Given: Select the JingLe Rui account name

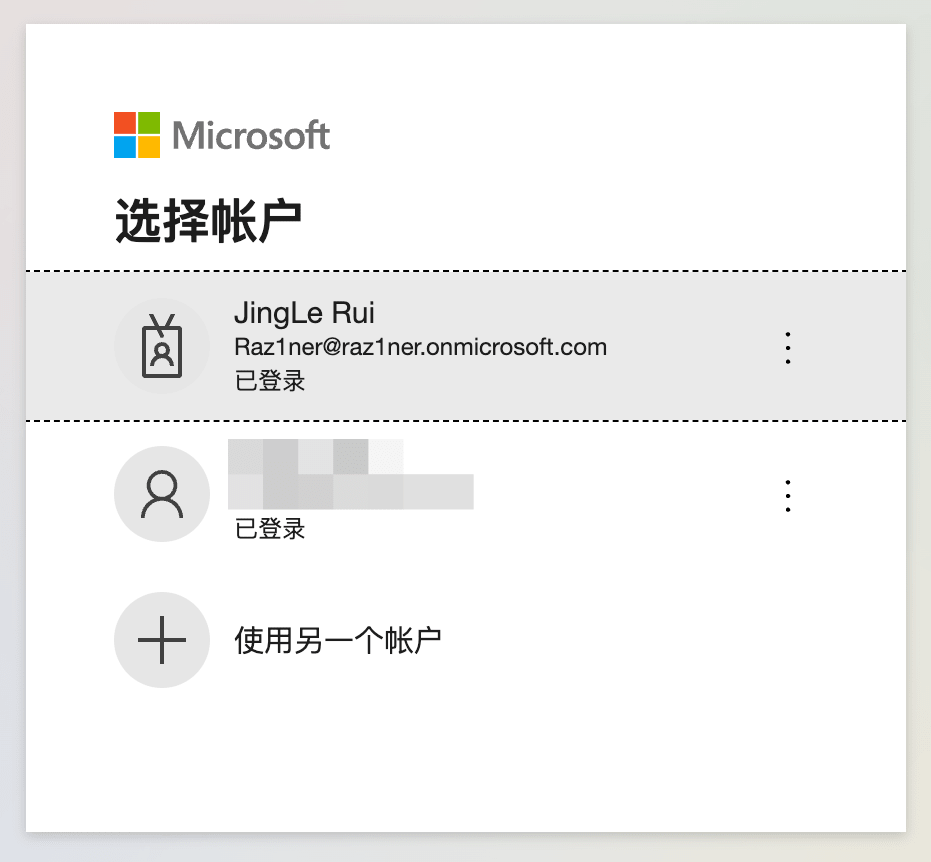Looking at the screenshot, I should (304, 313).
